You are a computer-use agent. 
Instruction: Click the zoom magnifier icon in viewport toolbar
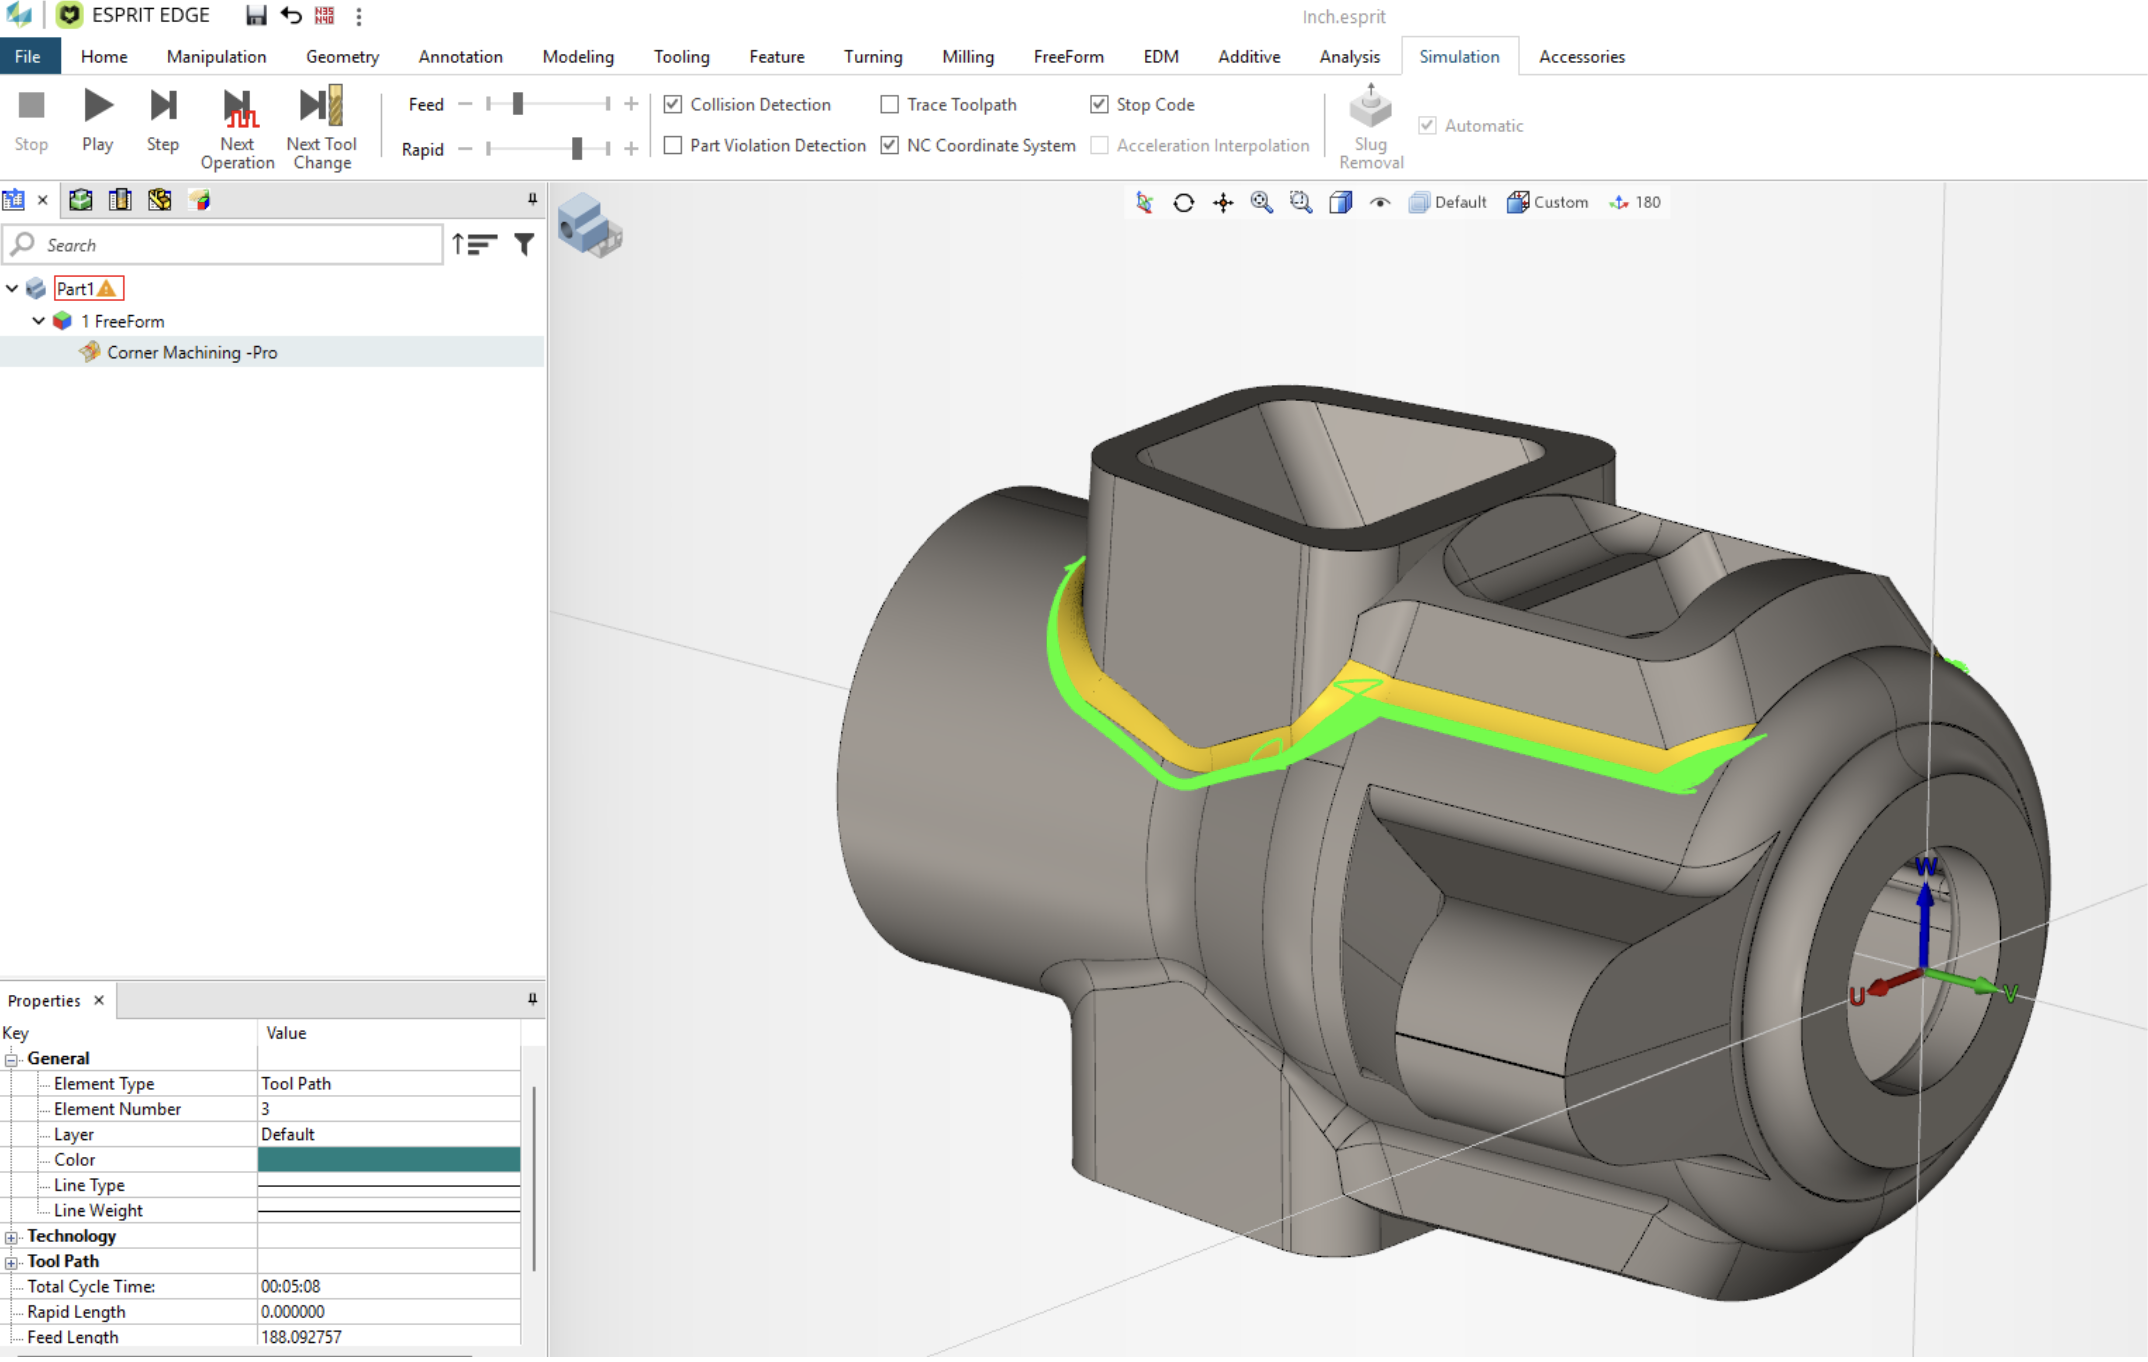[x=1261, y=203]
